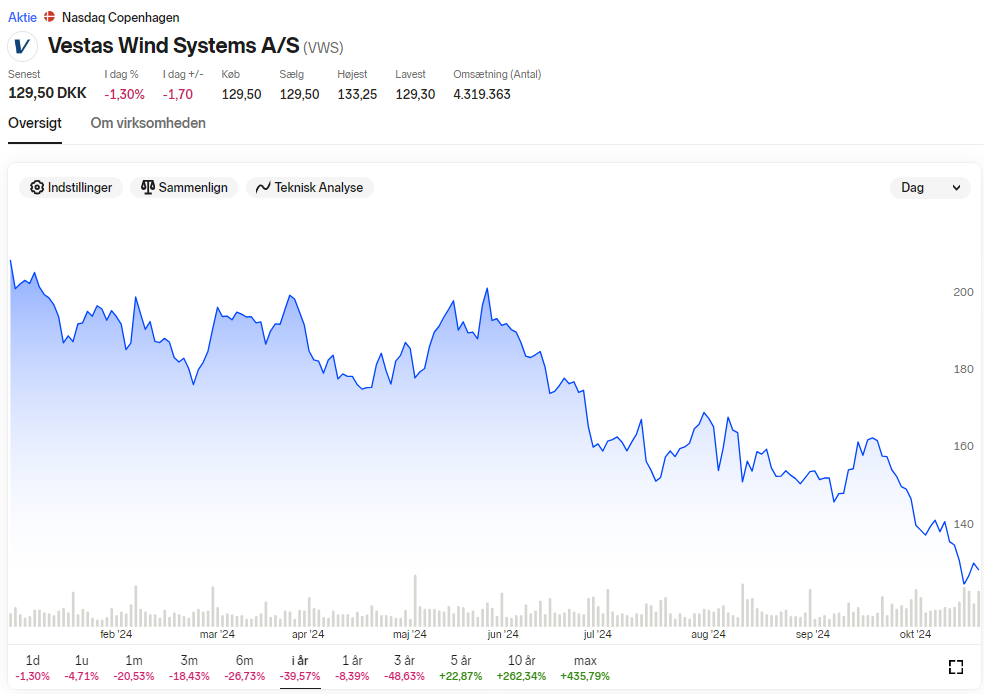The height and width of the screenshot is (694, 984).
Task: Click the Aktie link
Action: [23, 18]
